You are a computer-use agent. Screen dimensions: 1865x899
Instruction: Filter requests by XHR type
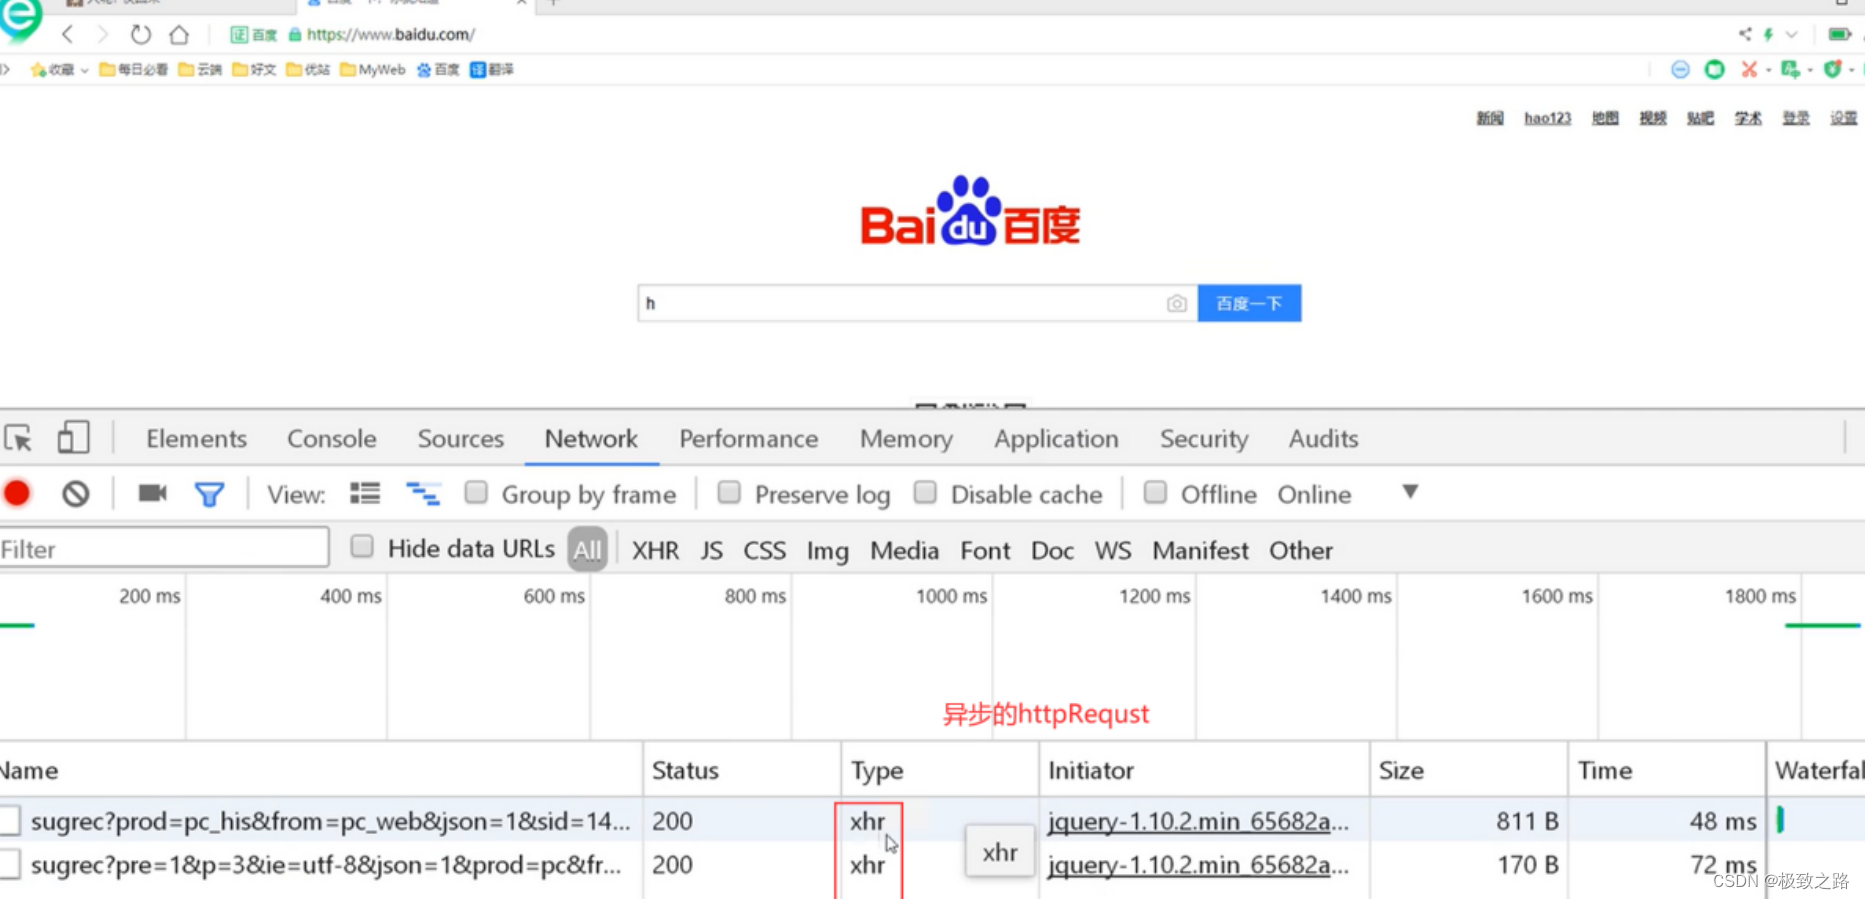[655, 550]
